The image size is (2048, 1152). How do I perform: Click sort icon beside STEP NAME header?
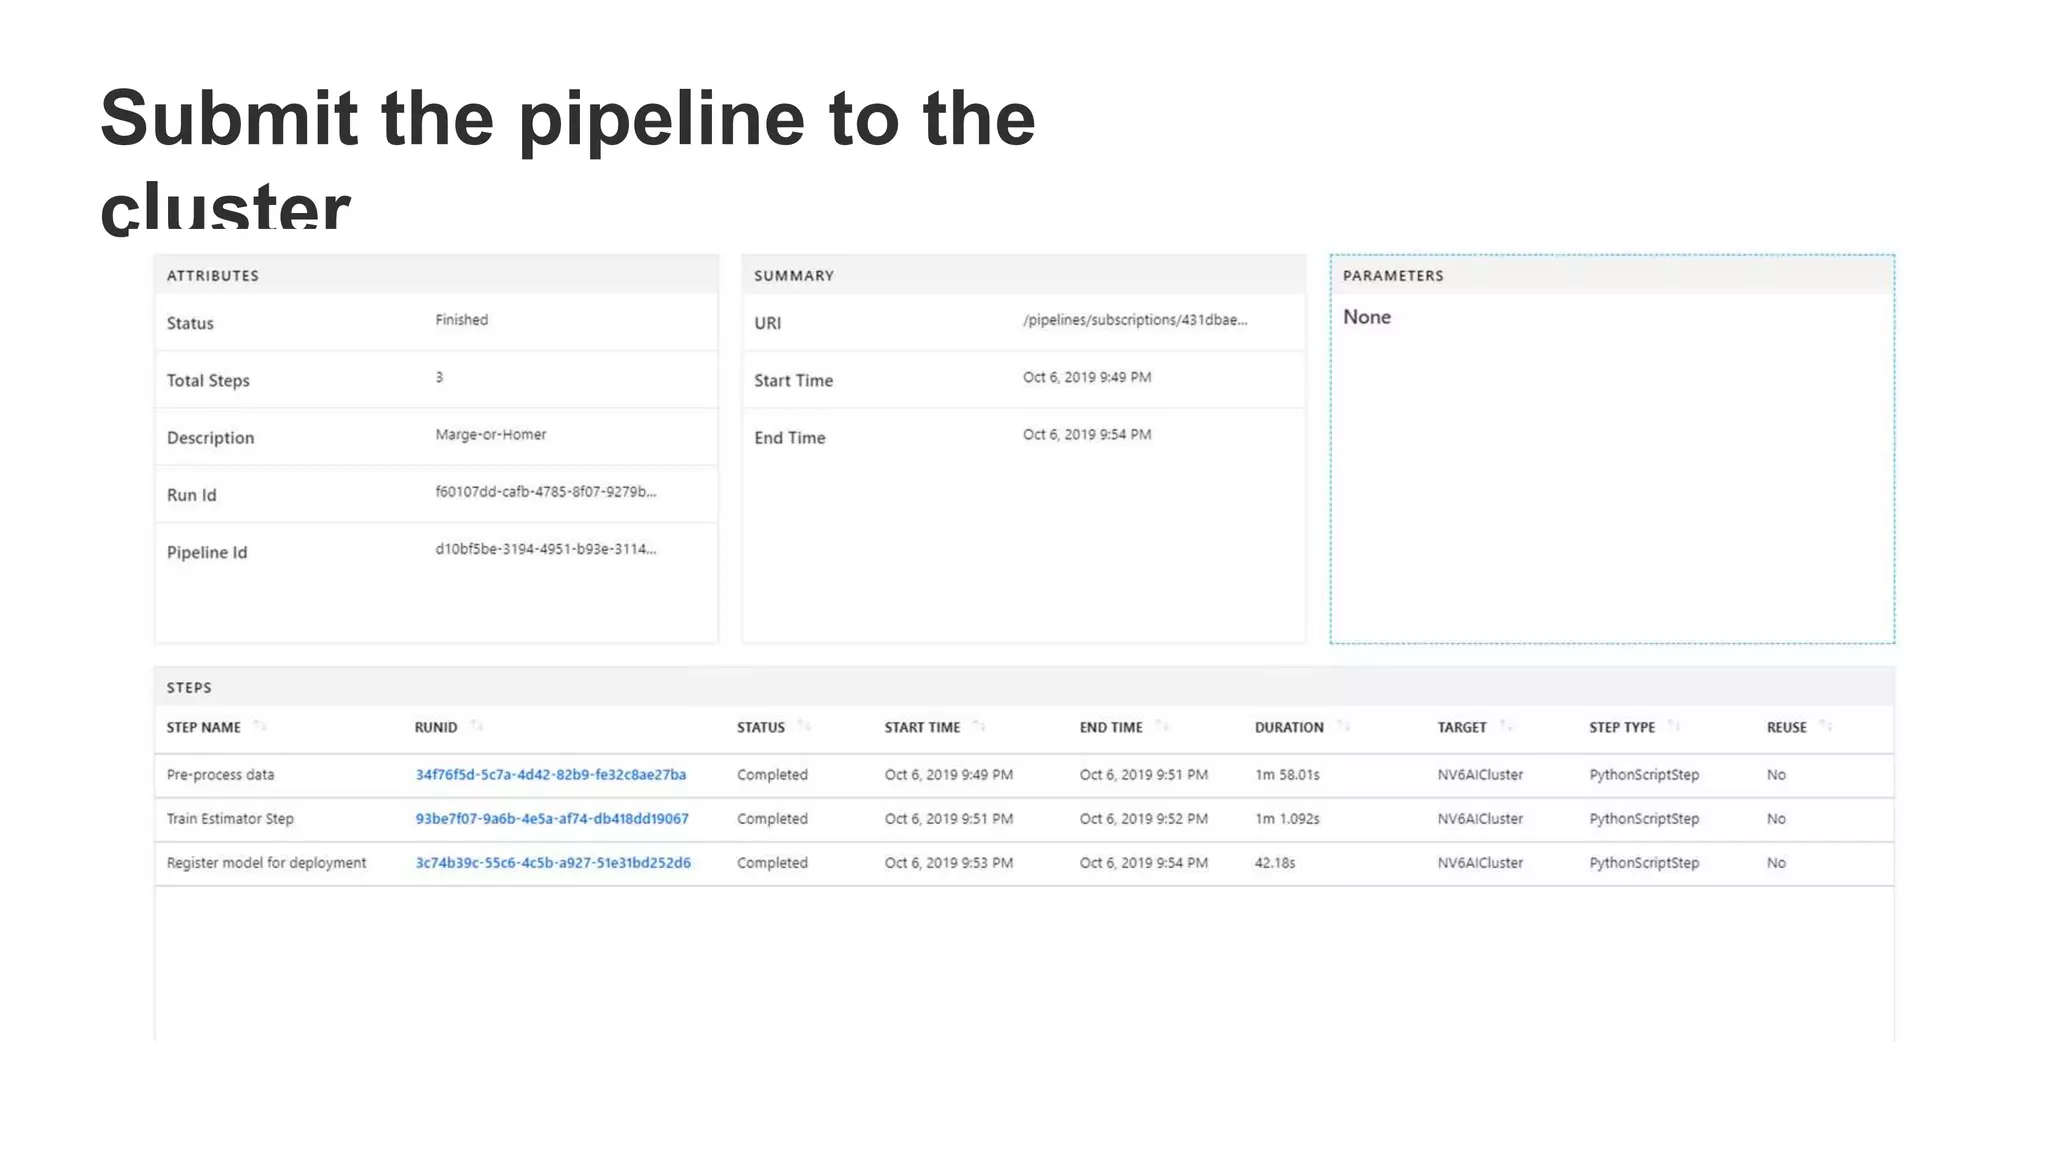coord(260,726)
